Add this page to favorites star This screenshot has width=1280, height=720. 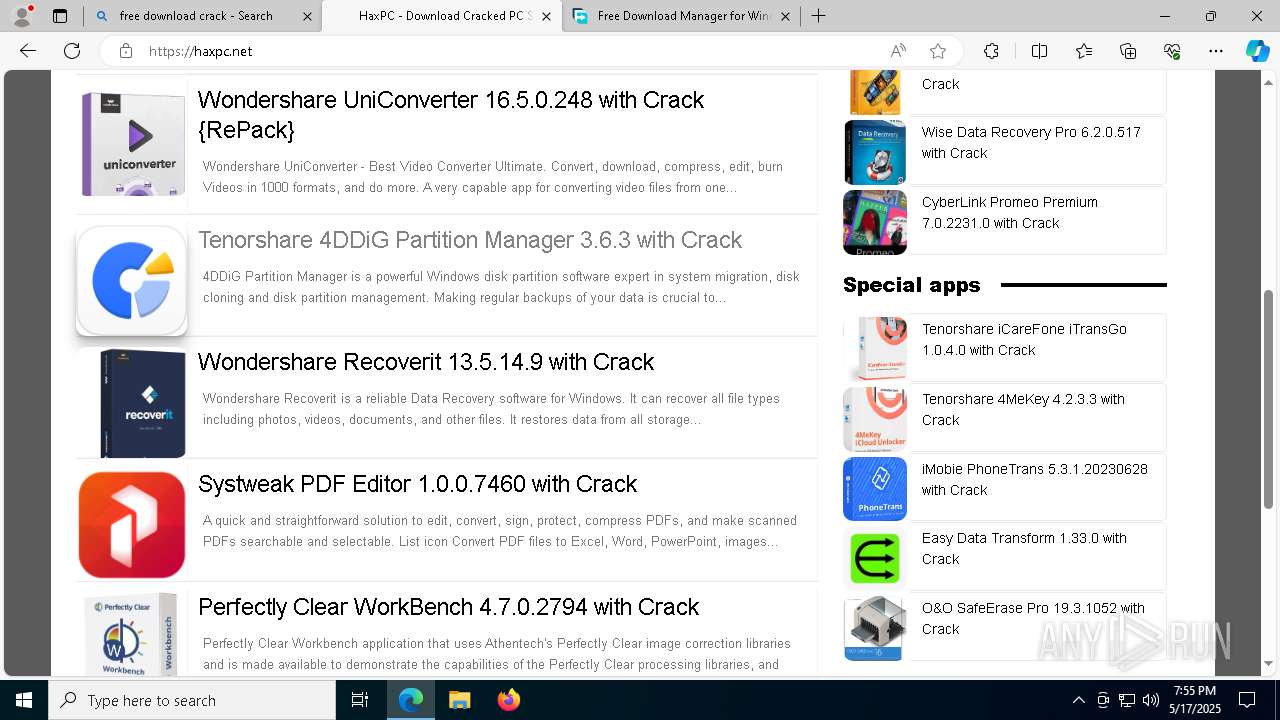(x=938, y=51)
